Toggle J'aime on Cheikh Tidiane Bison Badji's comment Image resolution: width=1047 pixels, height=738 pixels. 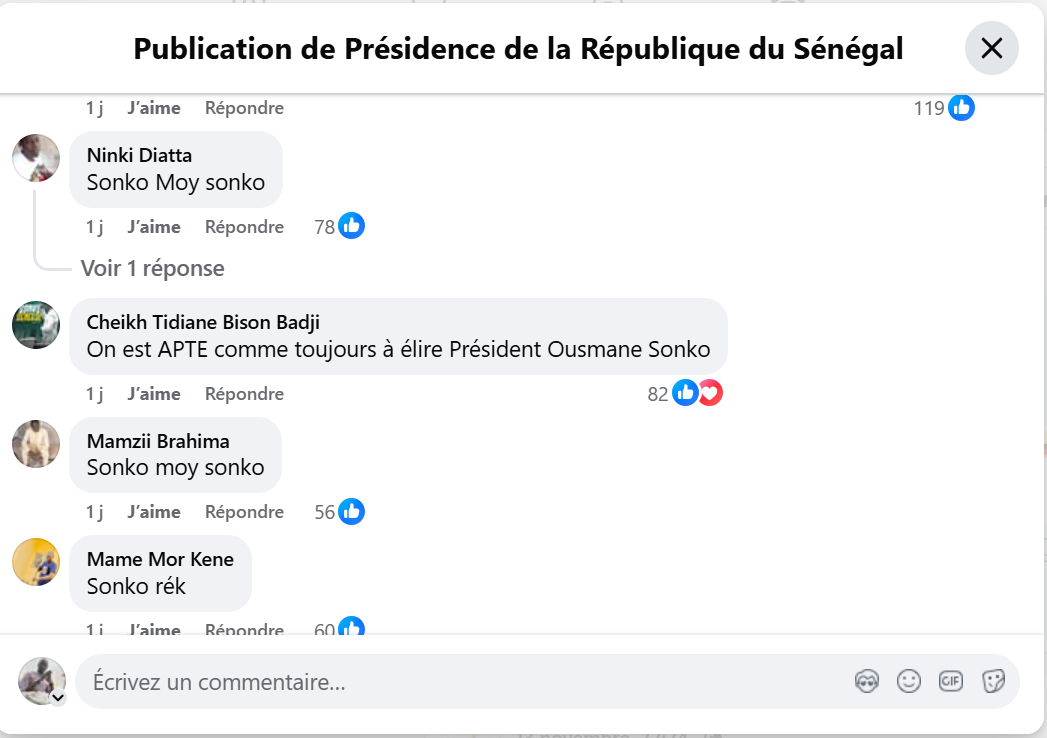pyautogui.click(x=154, y=394)
